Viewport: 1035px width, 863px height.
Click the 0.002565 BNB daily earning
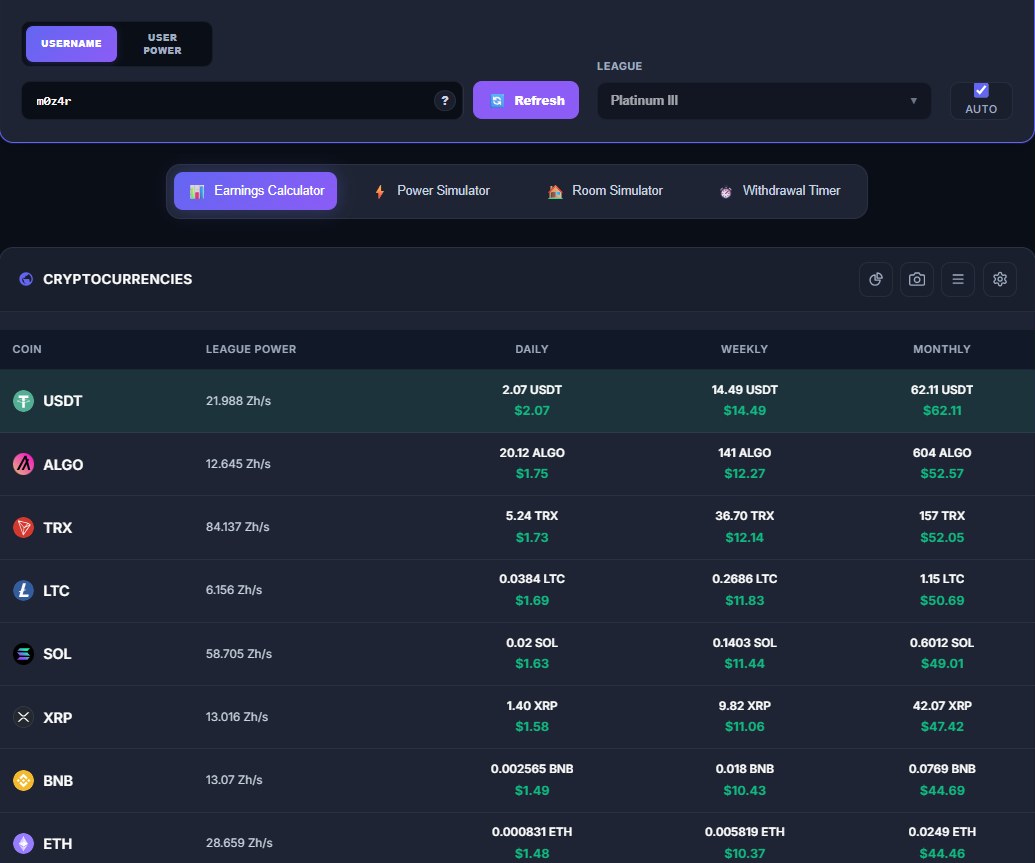(x=532, y=769)
